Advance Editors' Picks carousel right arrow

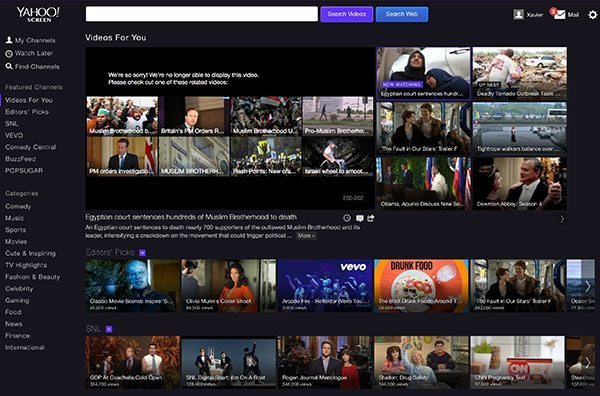588,286
